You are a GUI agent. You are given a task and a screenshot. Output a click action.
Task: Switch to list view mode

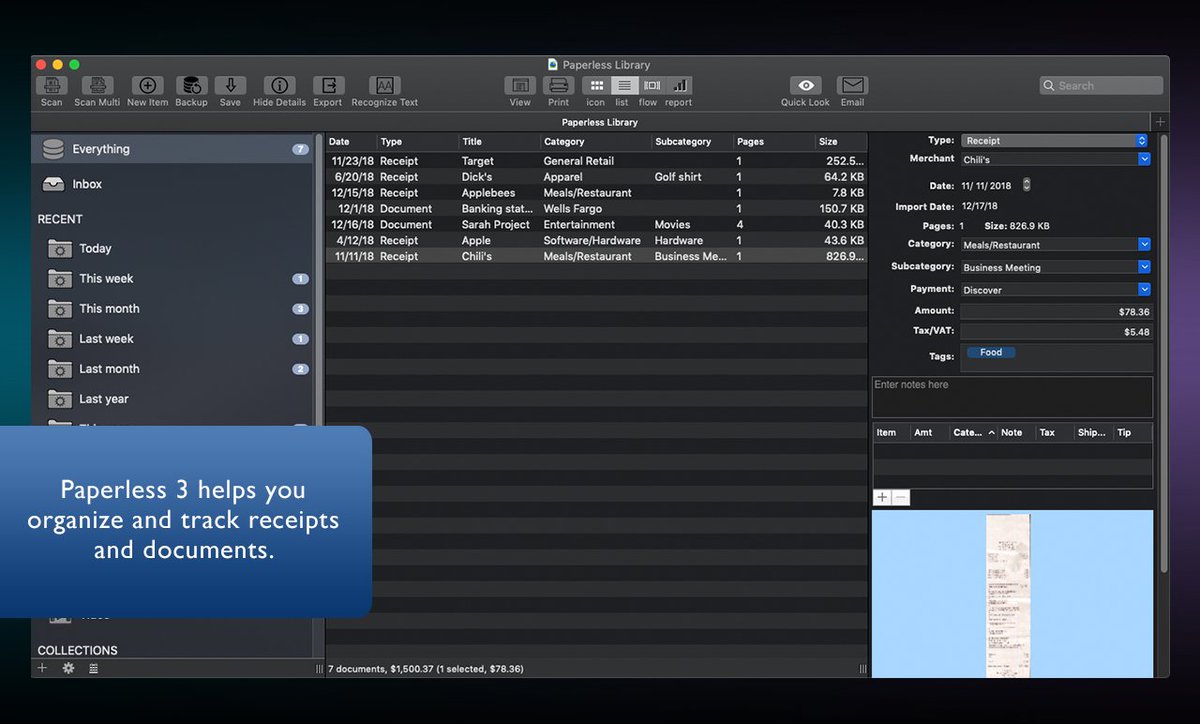pos(623,86)
